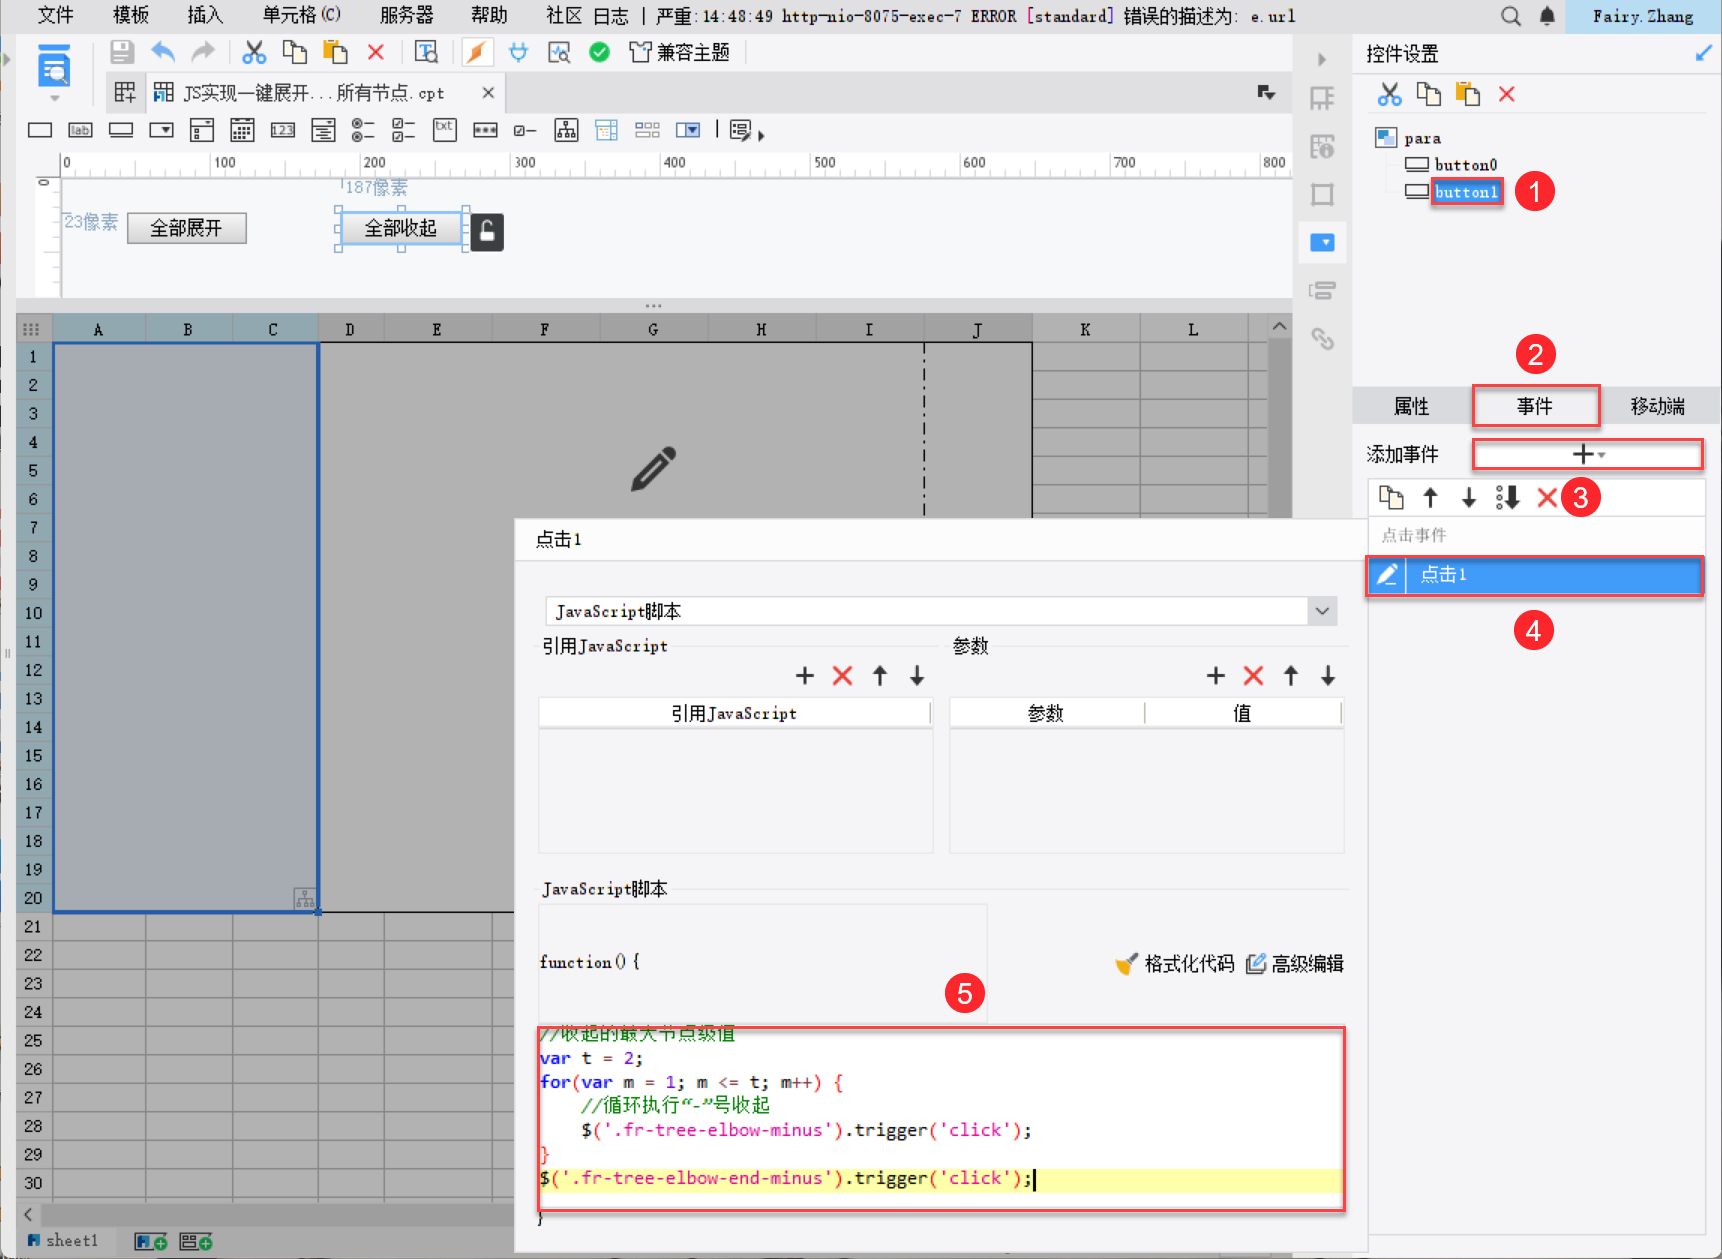The height and width of the screenshot is (1259, 1722).
Task: Open the 服务器 menu
Action: coord(407,15)
